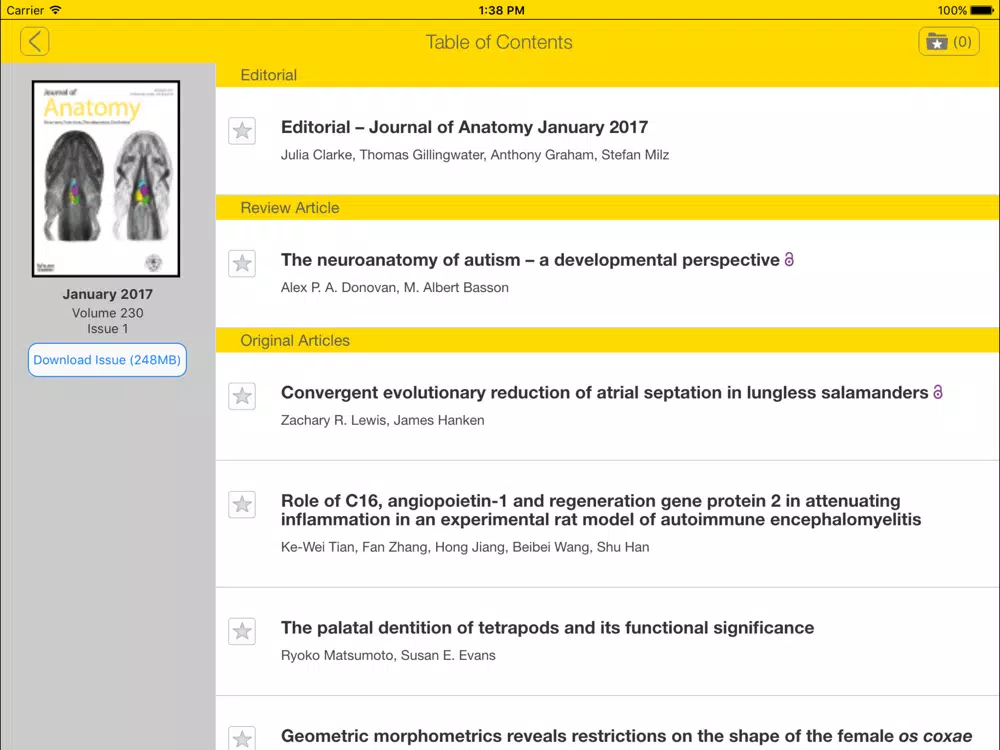This screenshot has height=750, width=1000.
Task: Star the Convergent evolutionary reduction article
Action: [x=242, y=396]
